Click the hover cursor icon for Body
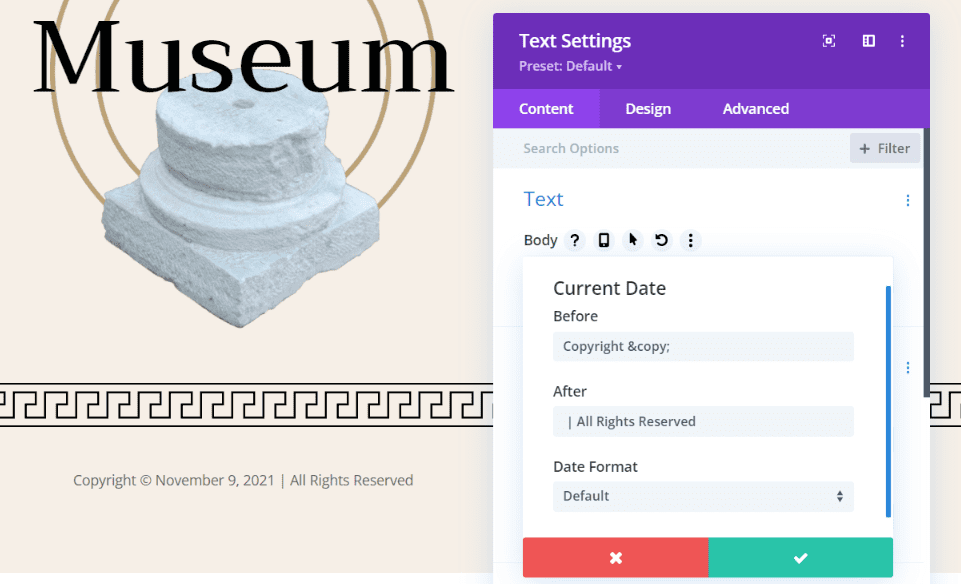 [x=632, y=240]
